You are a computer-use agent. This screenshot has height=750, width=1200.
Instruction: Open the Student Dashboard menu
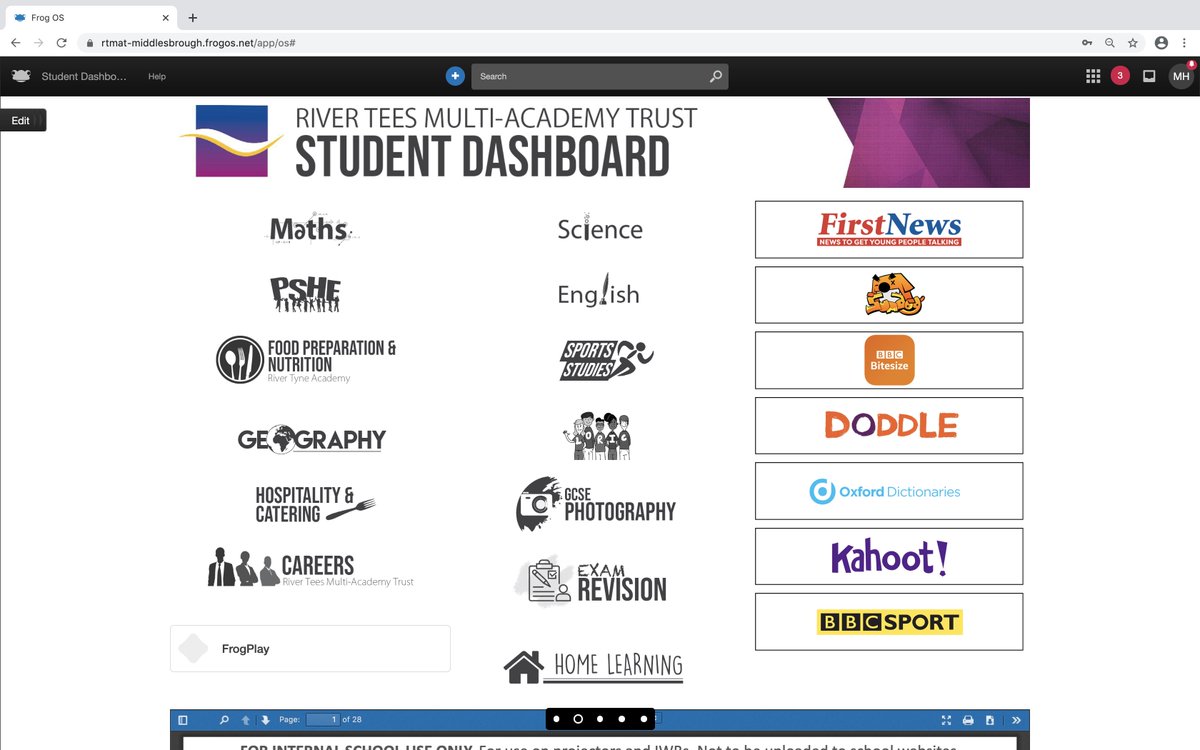pos(84,76)
